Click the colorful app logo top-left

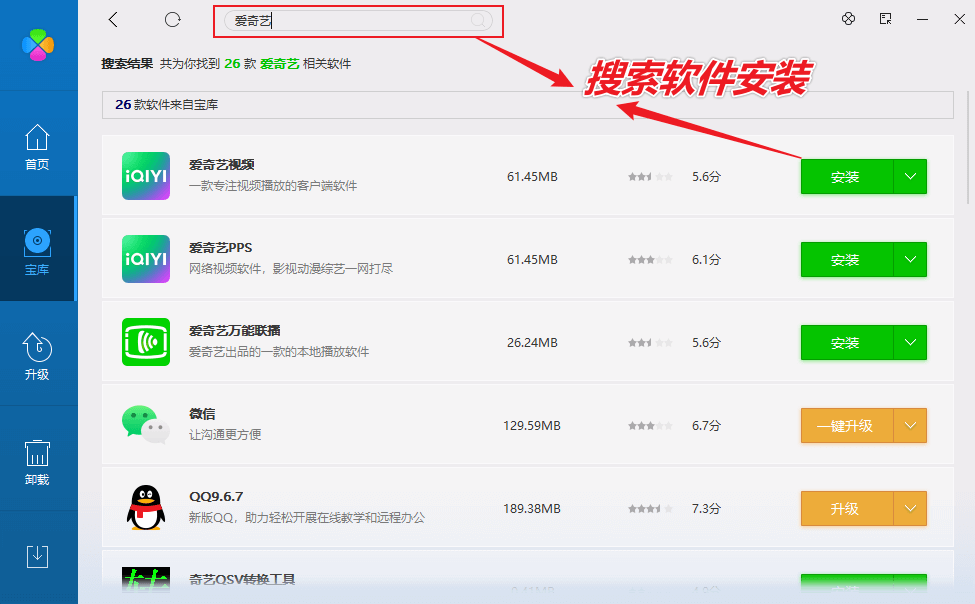39,46
